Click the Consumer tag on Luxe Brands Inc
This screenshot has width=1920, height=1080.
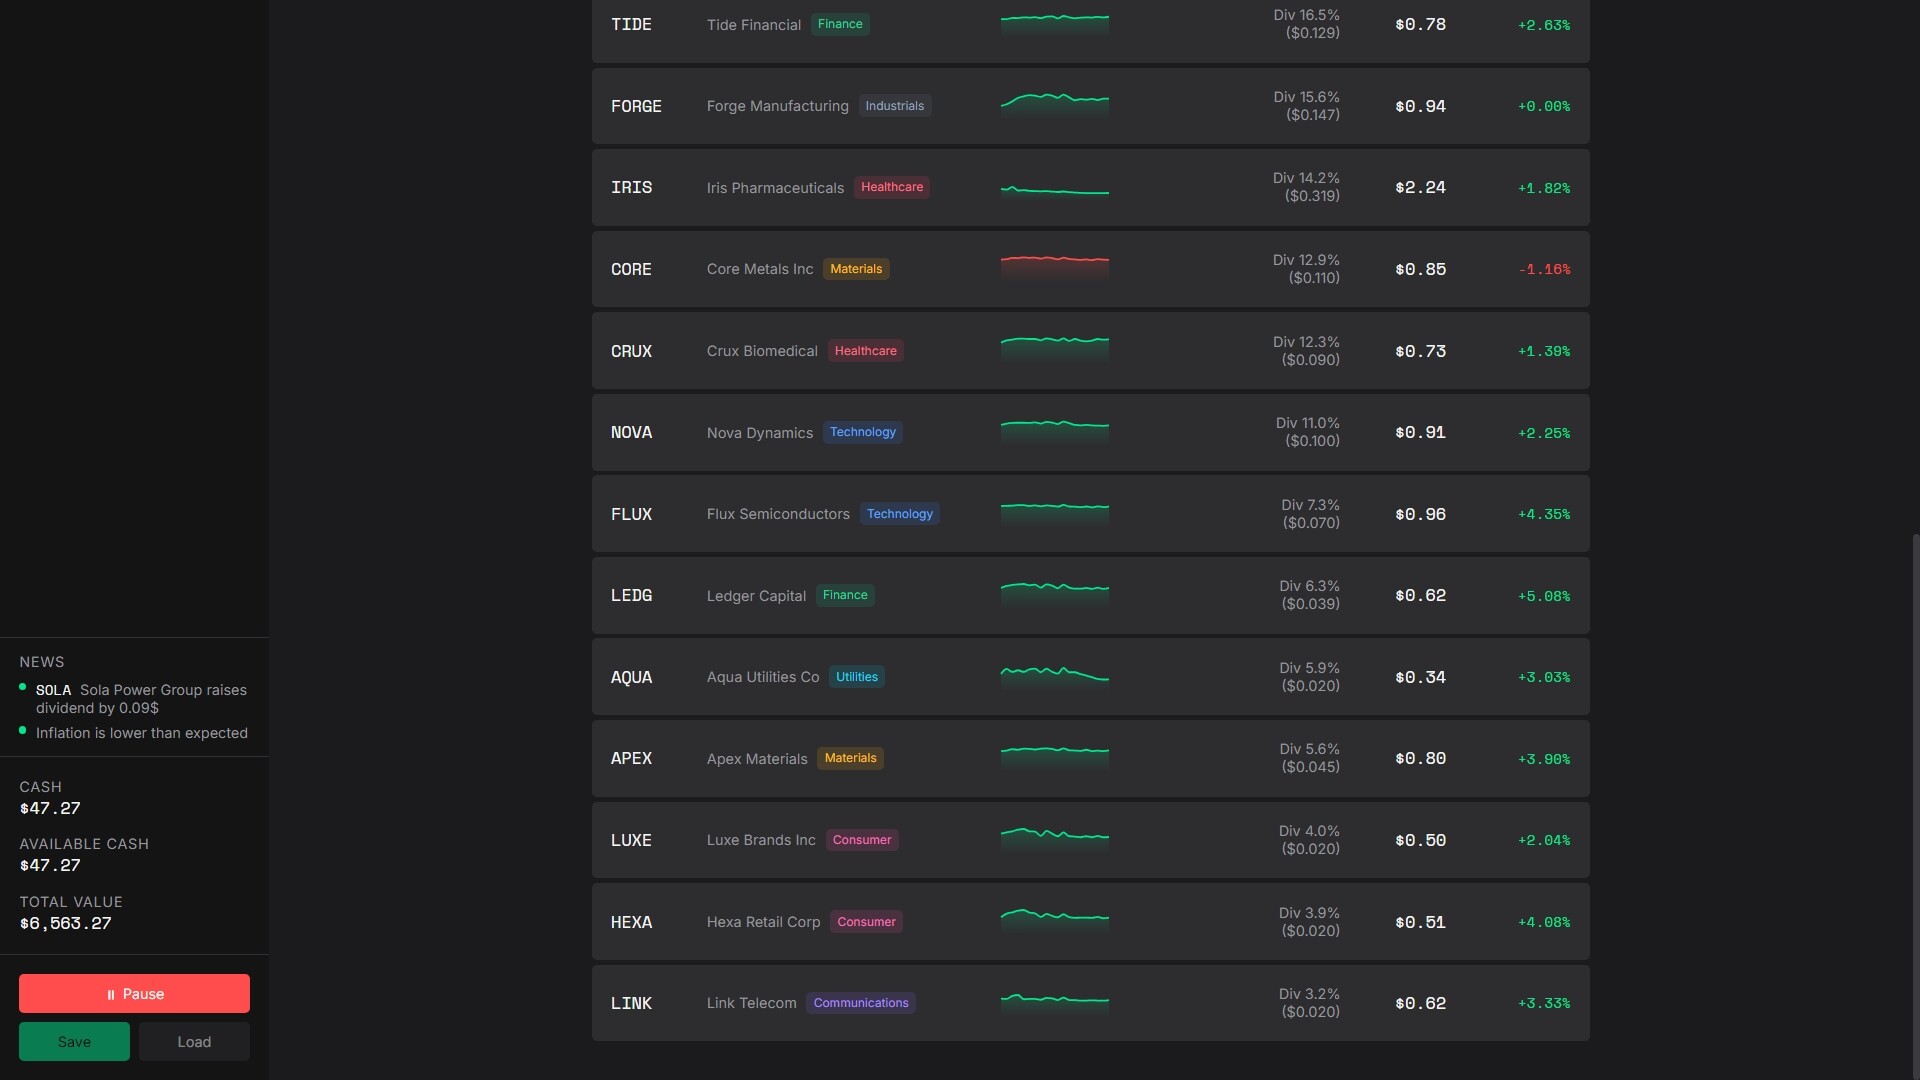[862, 840]
